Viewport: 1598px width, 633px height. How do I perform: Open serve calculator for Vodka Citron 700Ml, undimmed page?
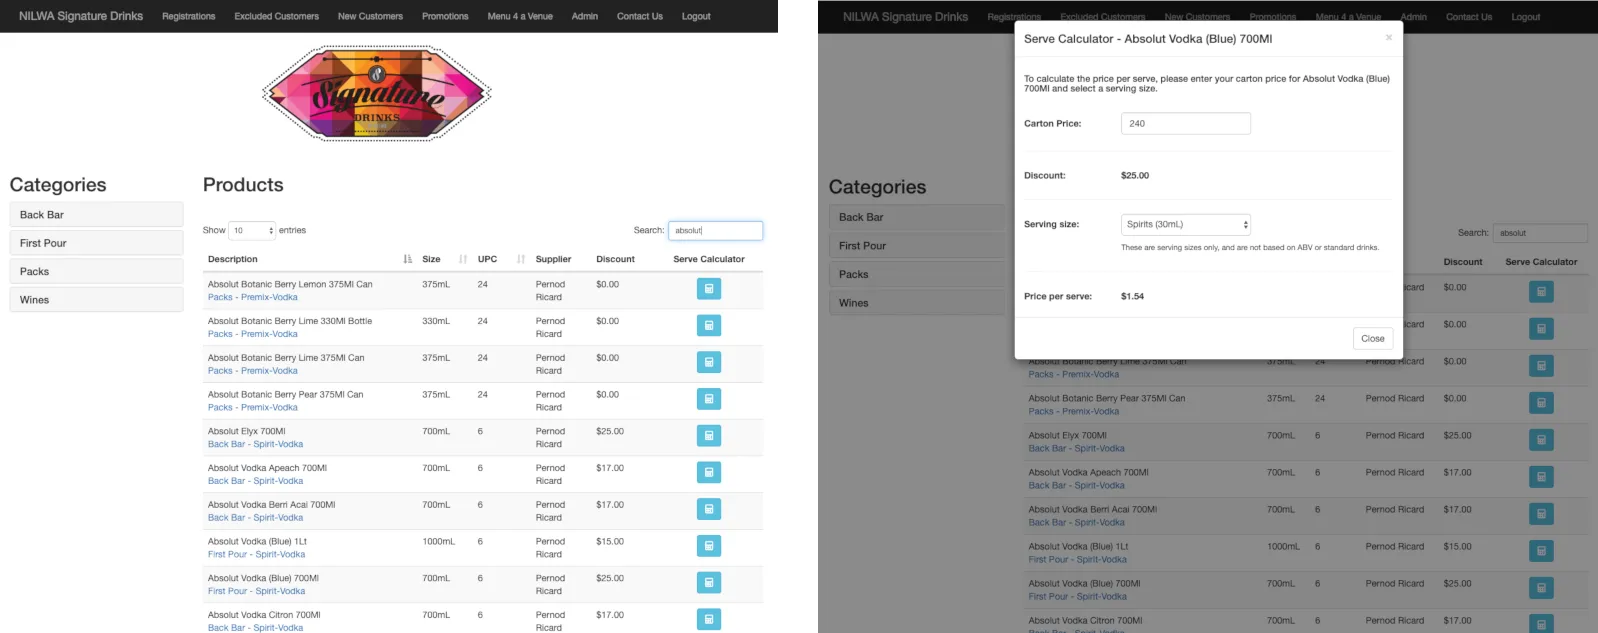709,619
